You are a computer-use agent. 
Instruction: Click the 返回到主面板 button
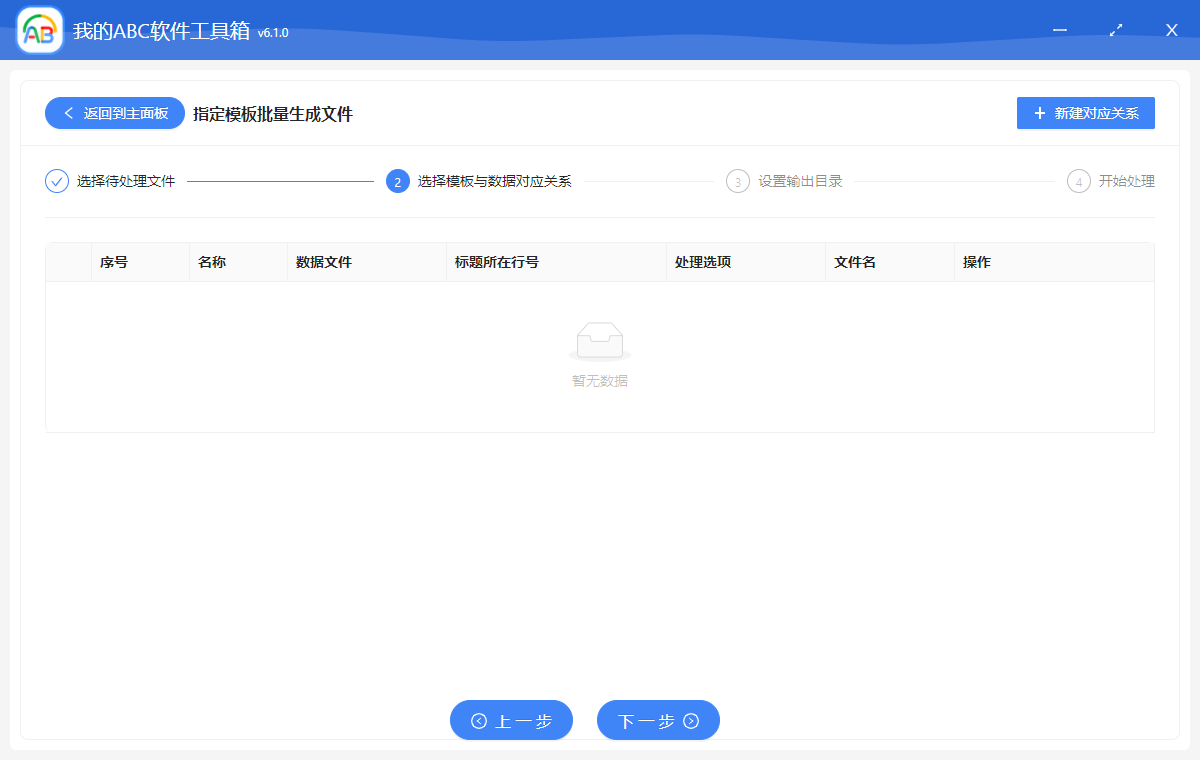coord(114,113)
